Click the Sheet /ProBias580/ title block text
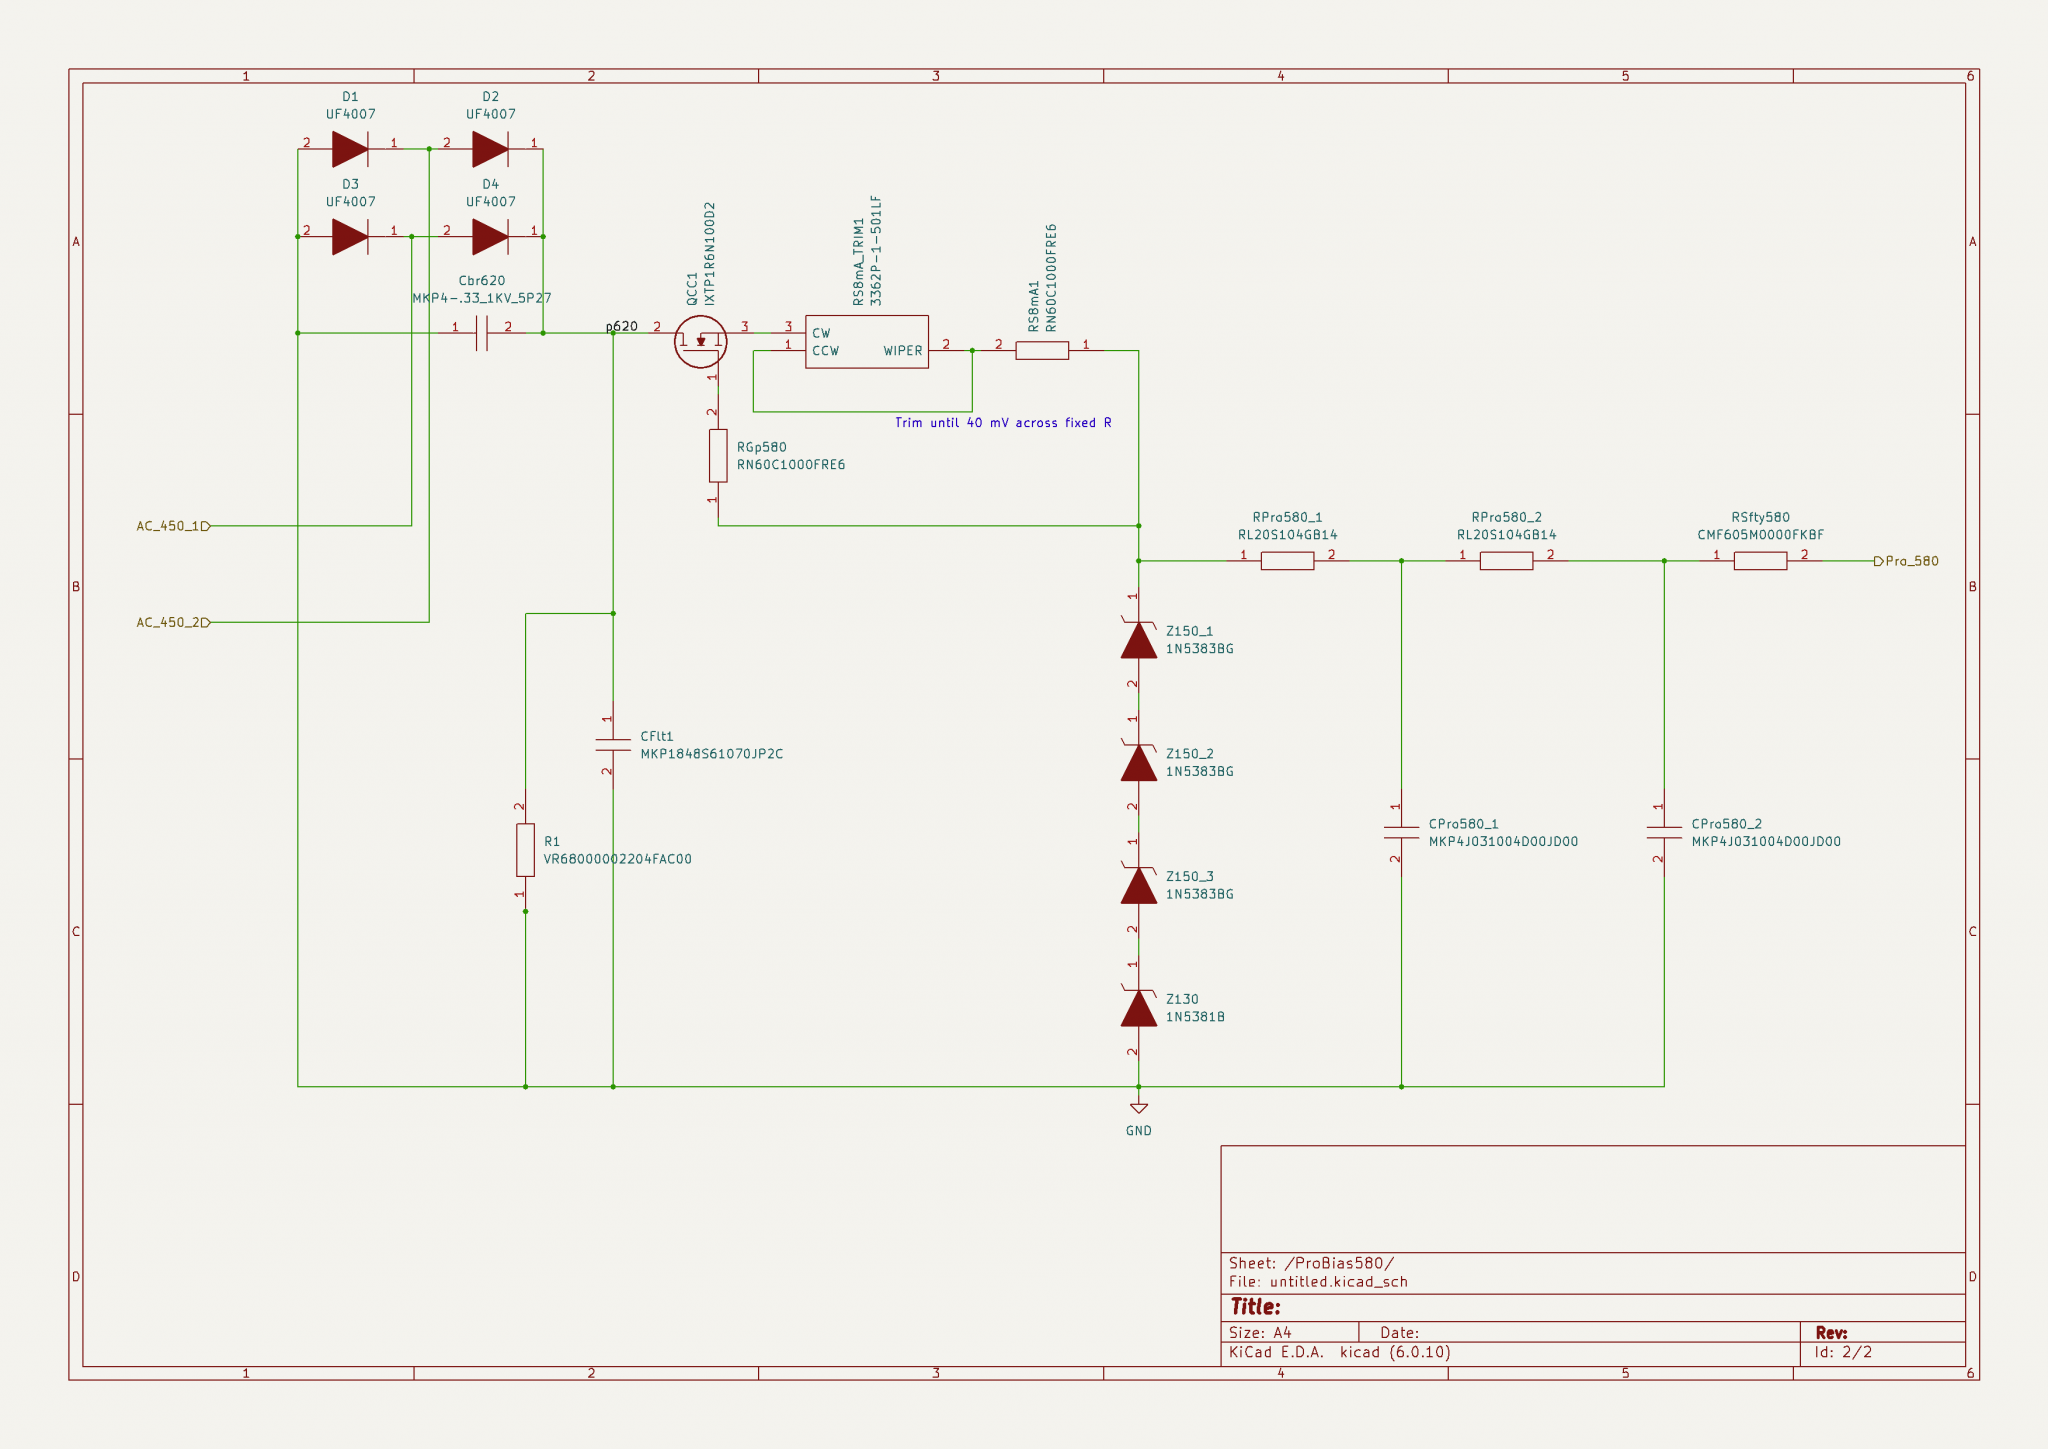2048x1449 pixels. coord(1311,1263)
